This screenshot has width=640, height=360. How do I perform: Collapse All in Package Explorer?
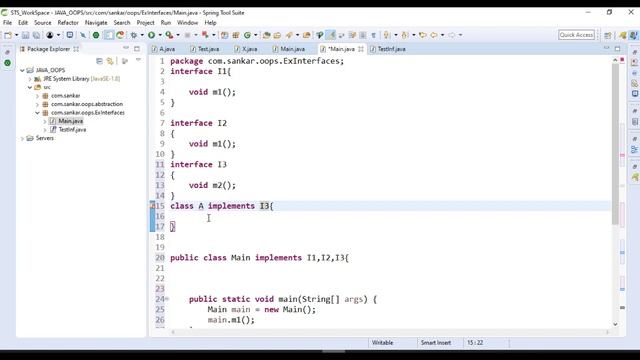(x=99, y=61)
